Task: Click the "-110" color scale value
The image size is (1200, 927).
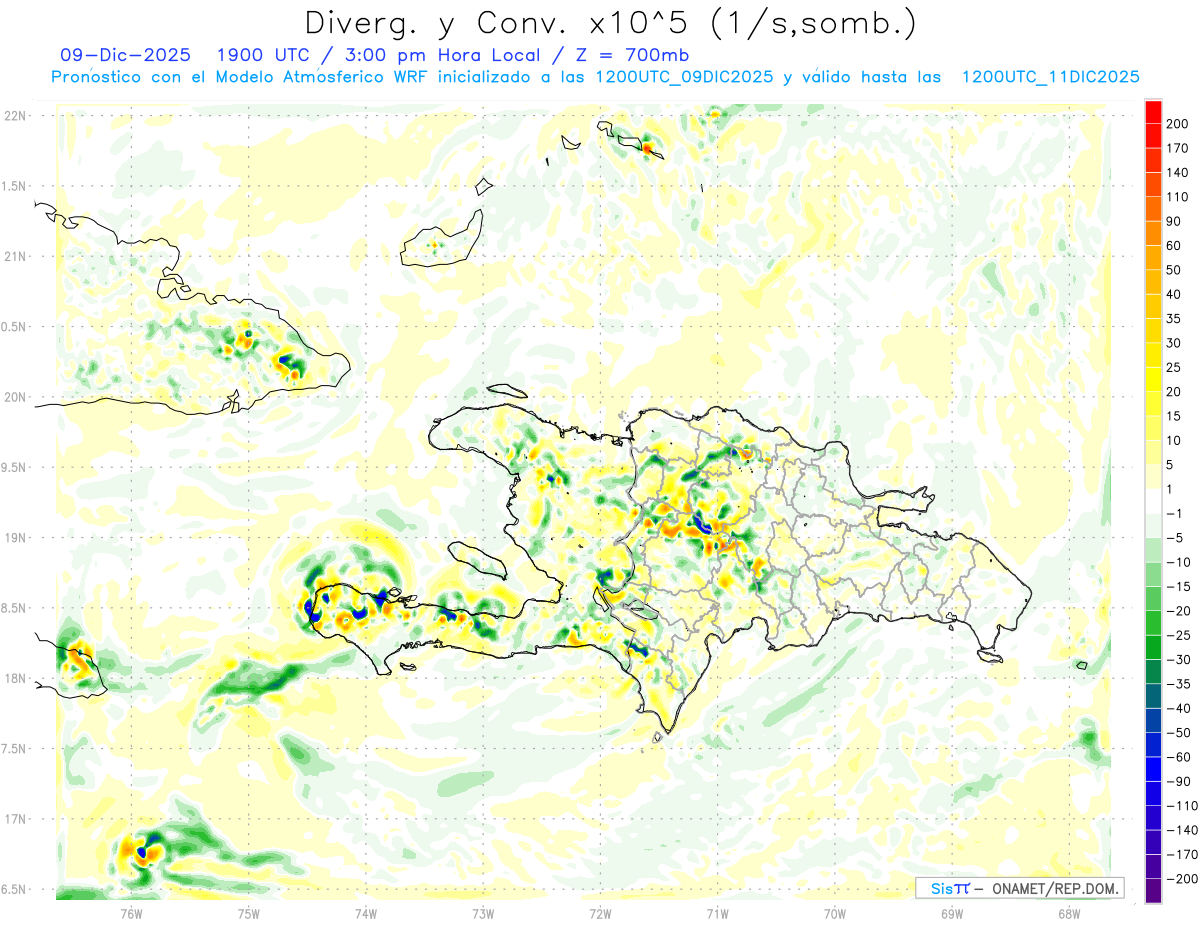Action: (1181, 808)
